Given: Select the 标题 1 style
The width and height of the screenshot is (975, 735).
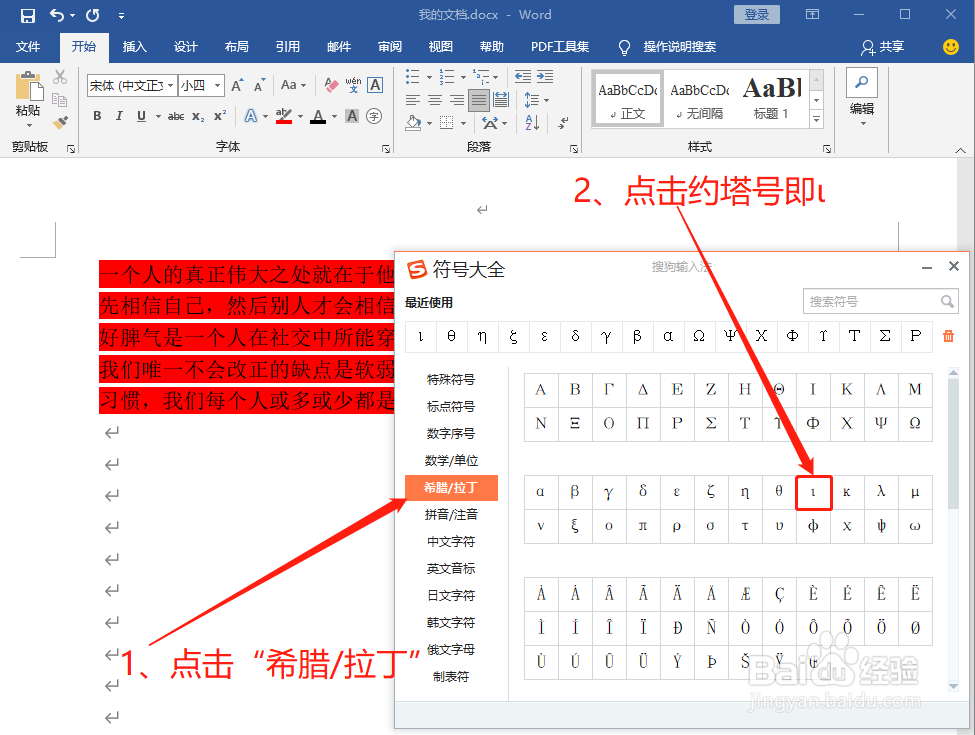Looking at the screenshot, I should [771, 99].
